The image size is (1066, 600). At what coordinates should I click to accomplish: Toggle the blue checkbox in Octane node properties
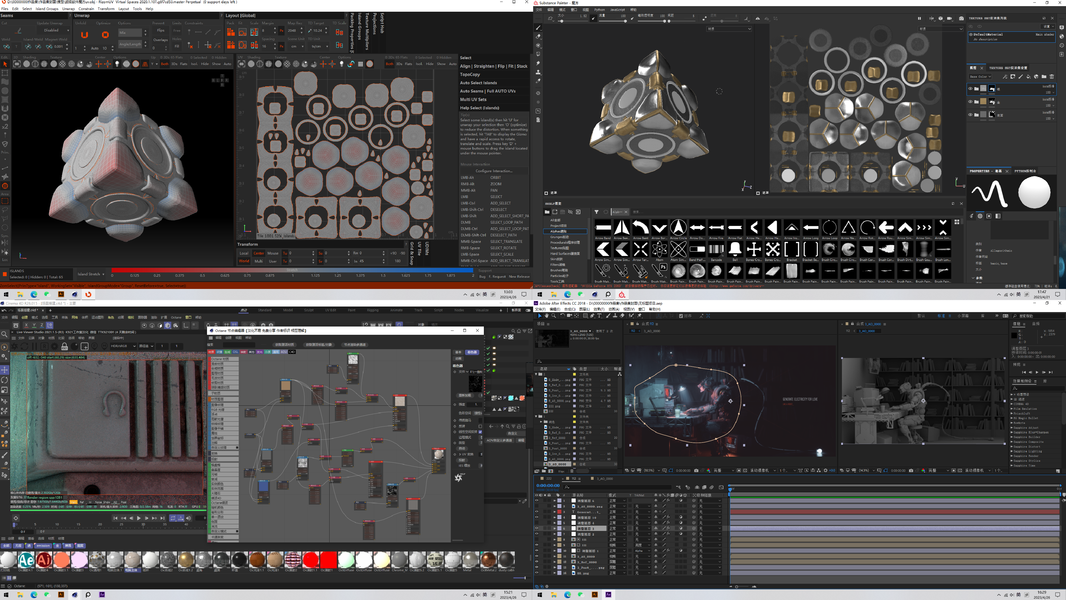click(x=480, y=431)
